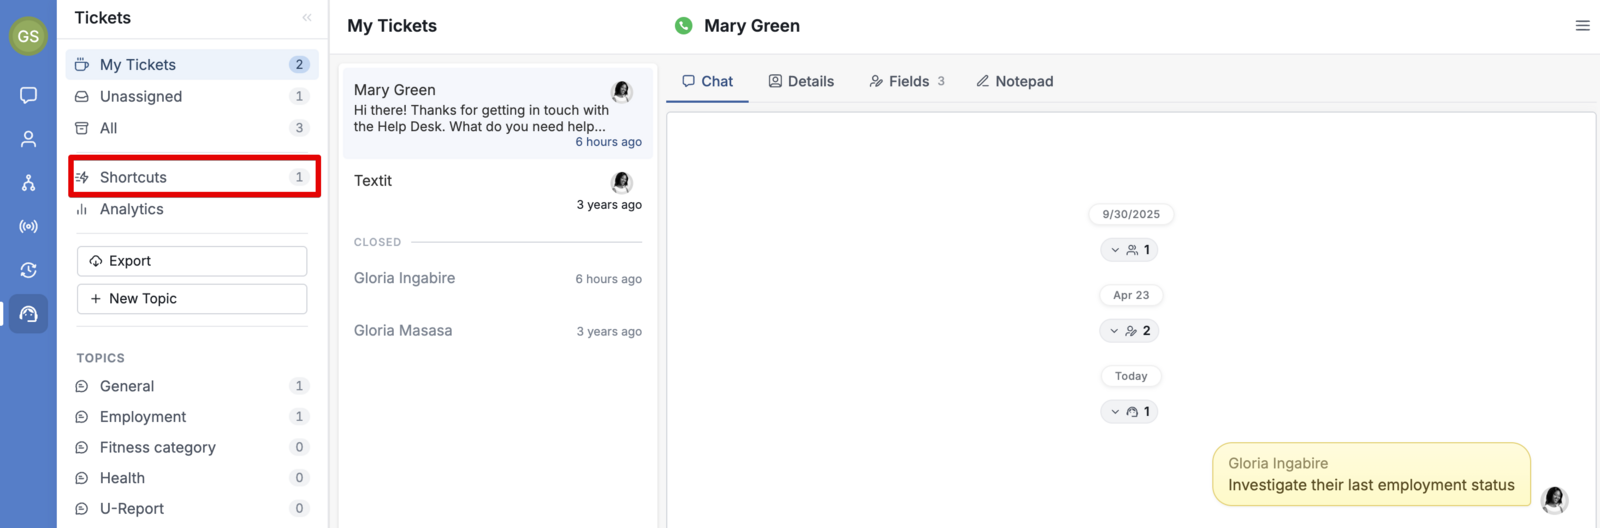Screen dimensions: 1600x528
Task: Open campaigns clock icon in sidebar
Action: pyautogui.click(x=28, y=270)
